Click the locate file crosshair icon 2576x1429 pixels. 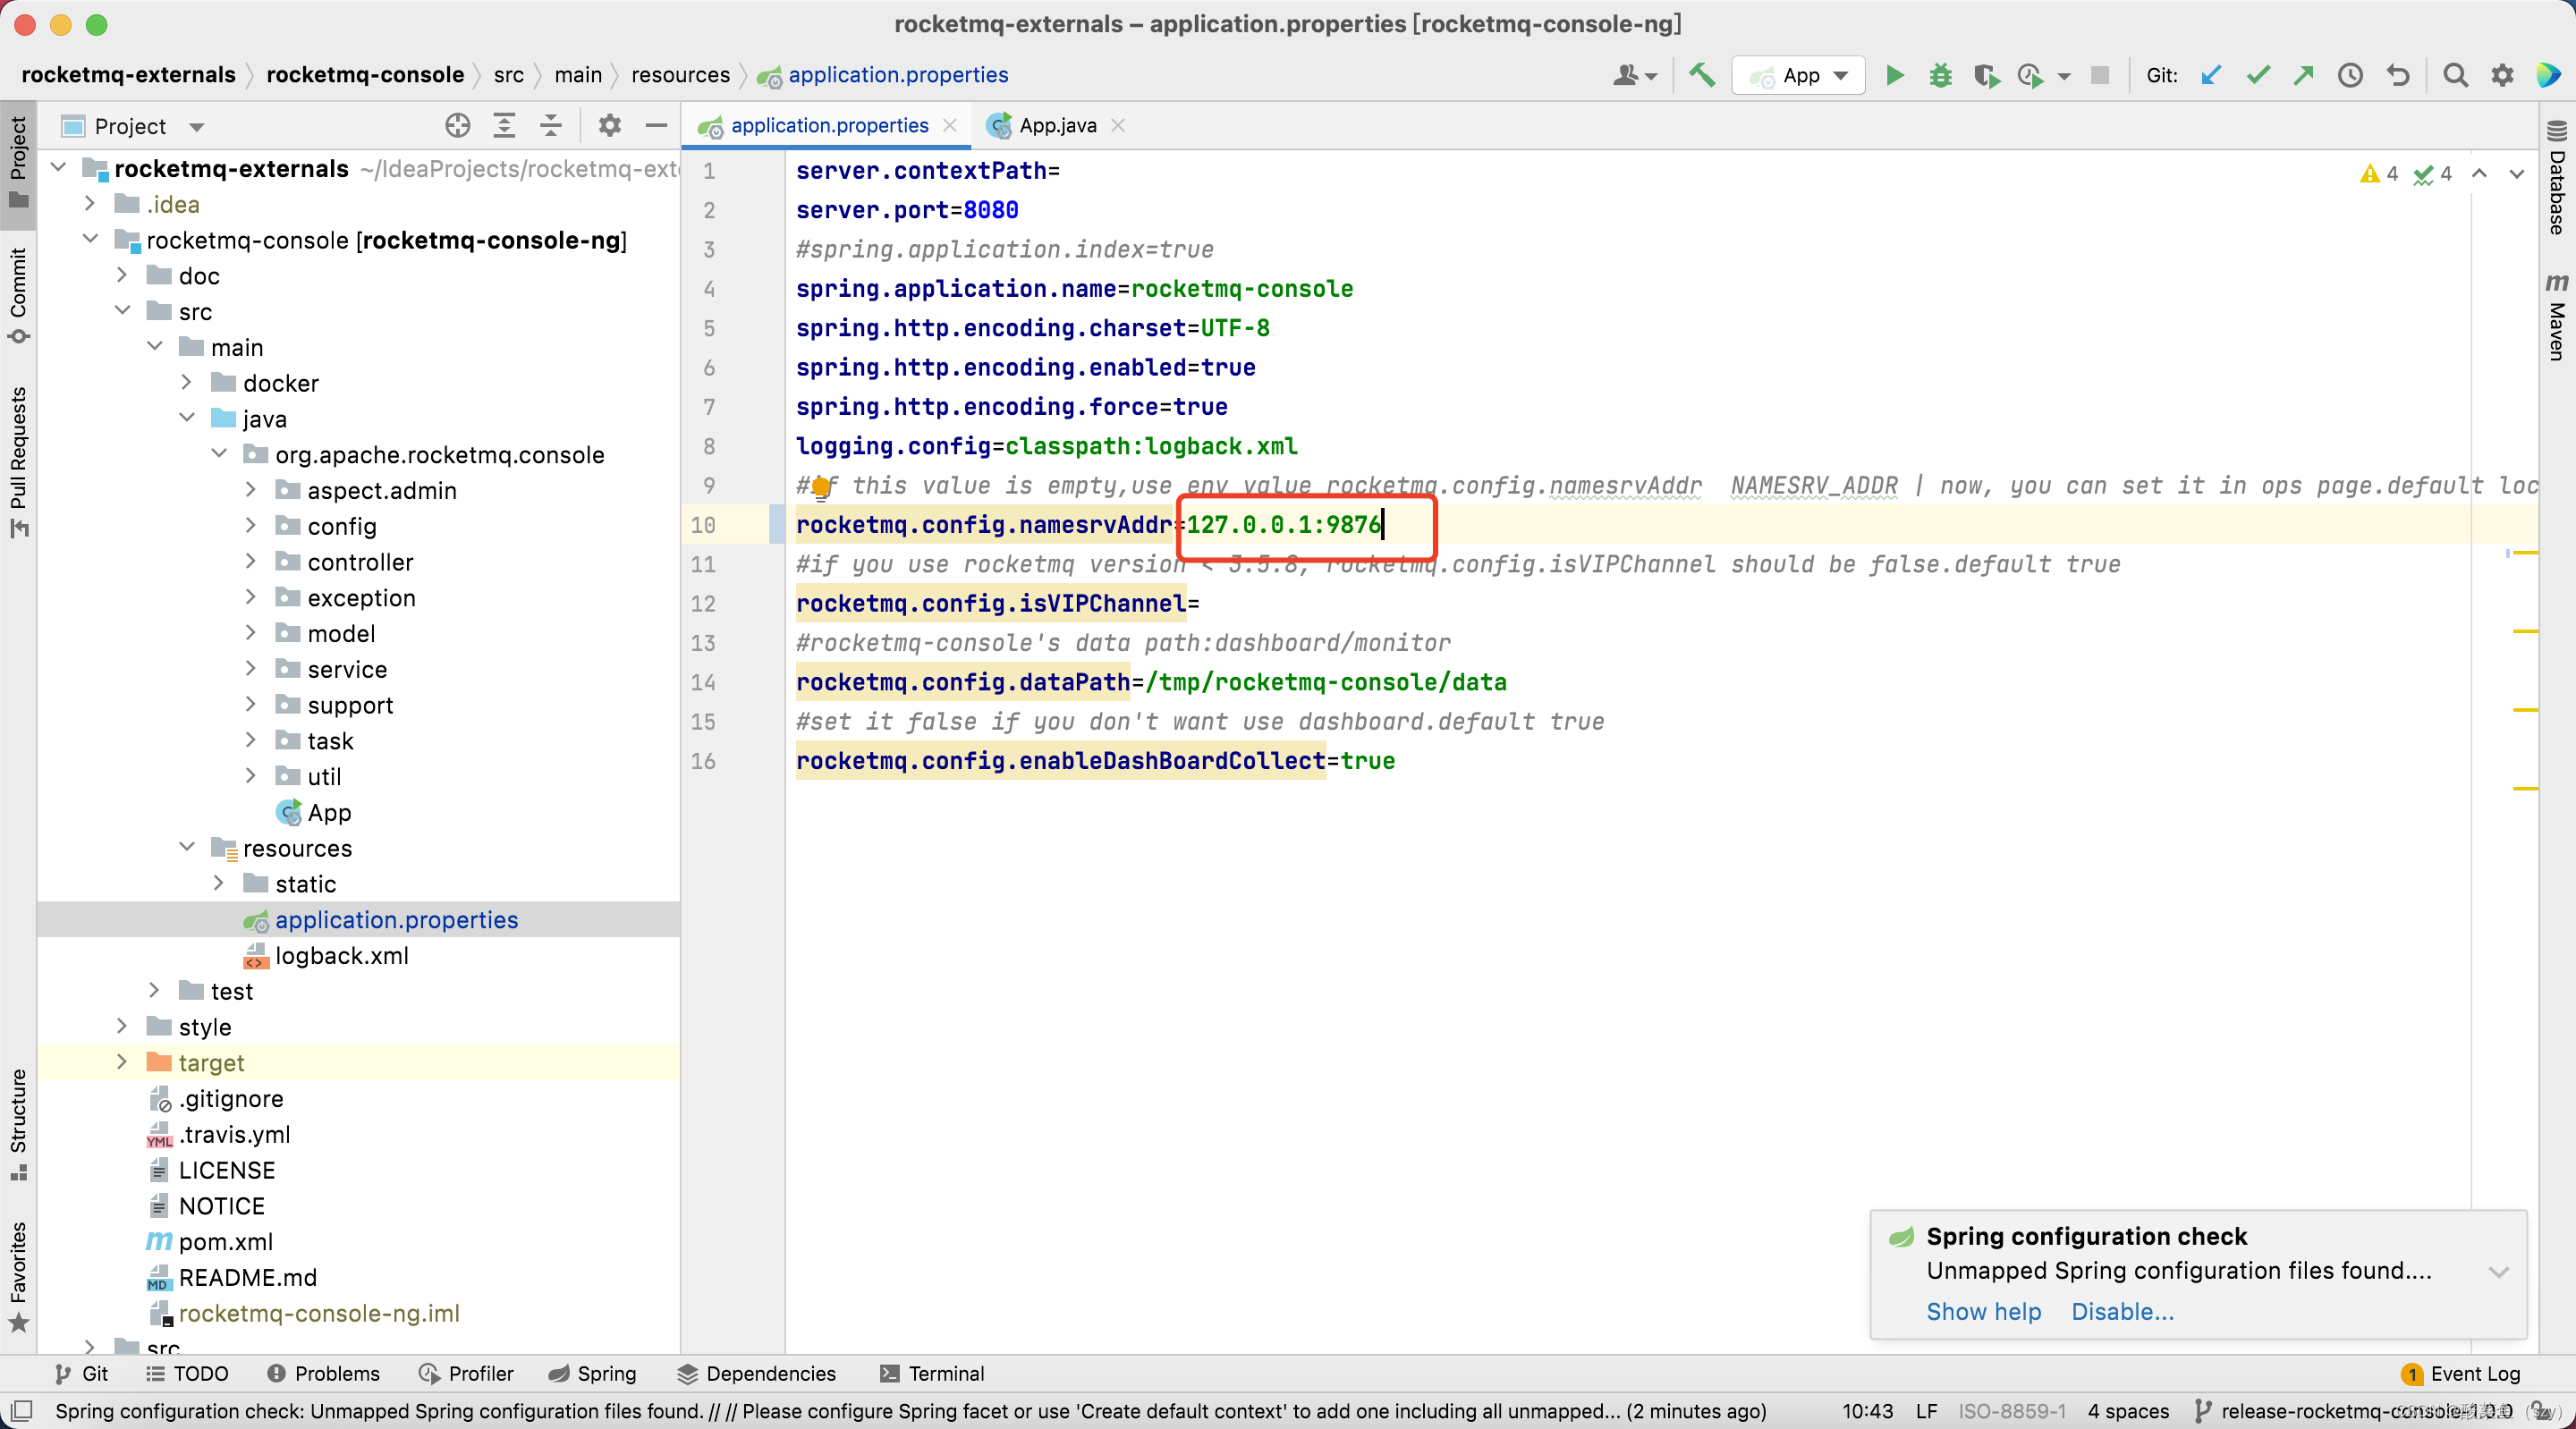(457, 126)
